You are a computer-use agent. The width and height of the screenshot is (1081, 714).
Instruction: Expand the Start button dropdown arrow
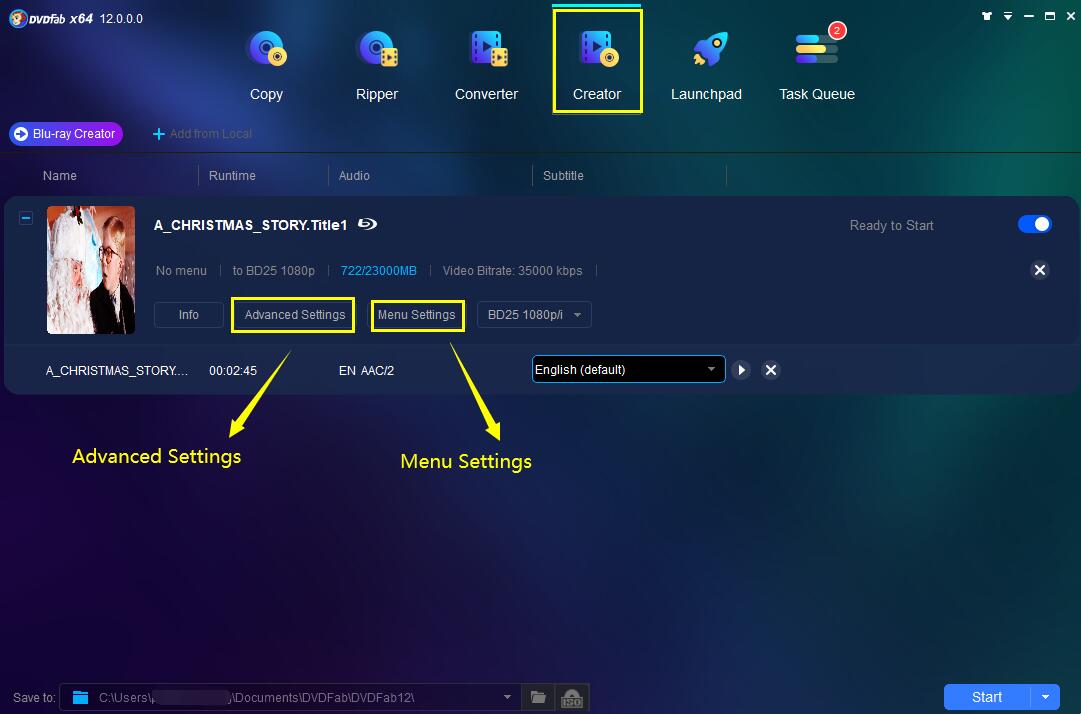pyautogui.click(x=1045, y=697)
